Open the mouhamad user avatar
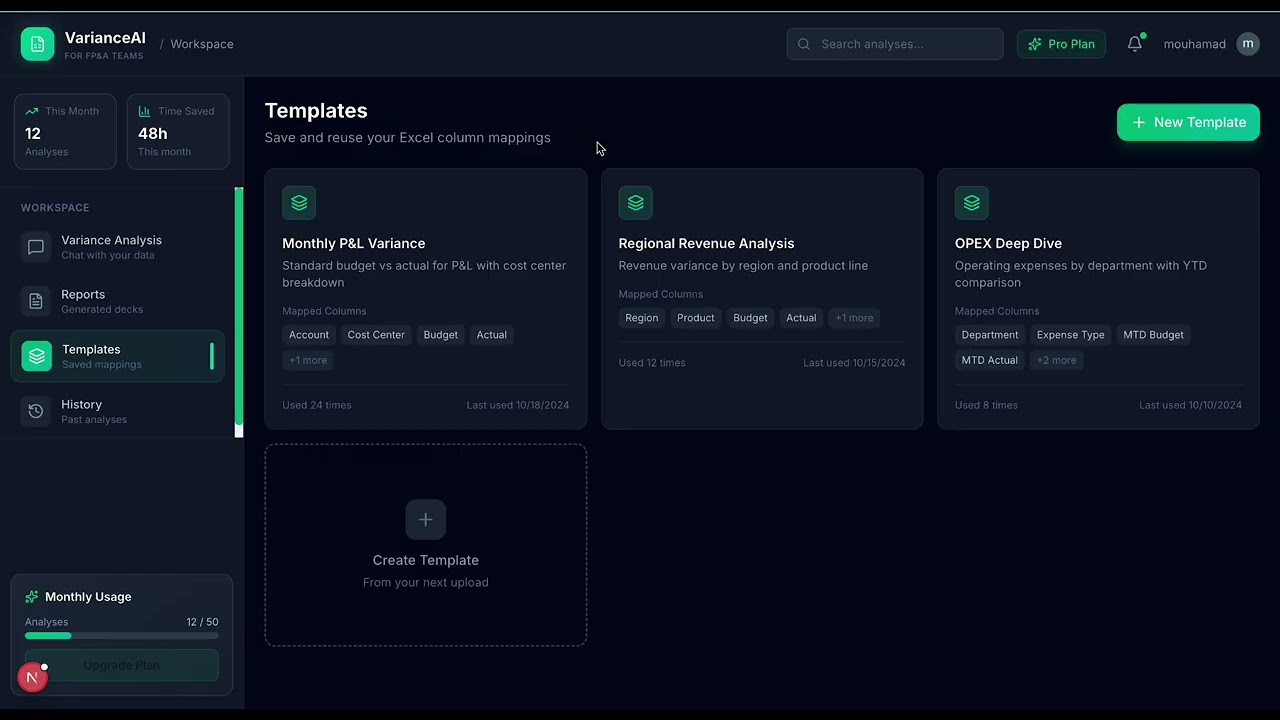Viewport: 1280px width, 720px height. (x=1248, y=44)
